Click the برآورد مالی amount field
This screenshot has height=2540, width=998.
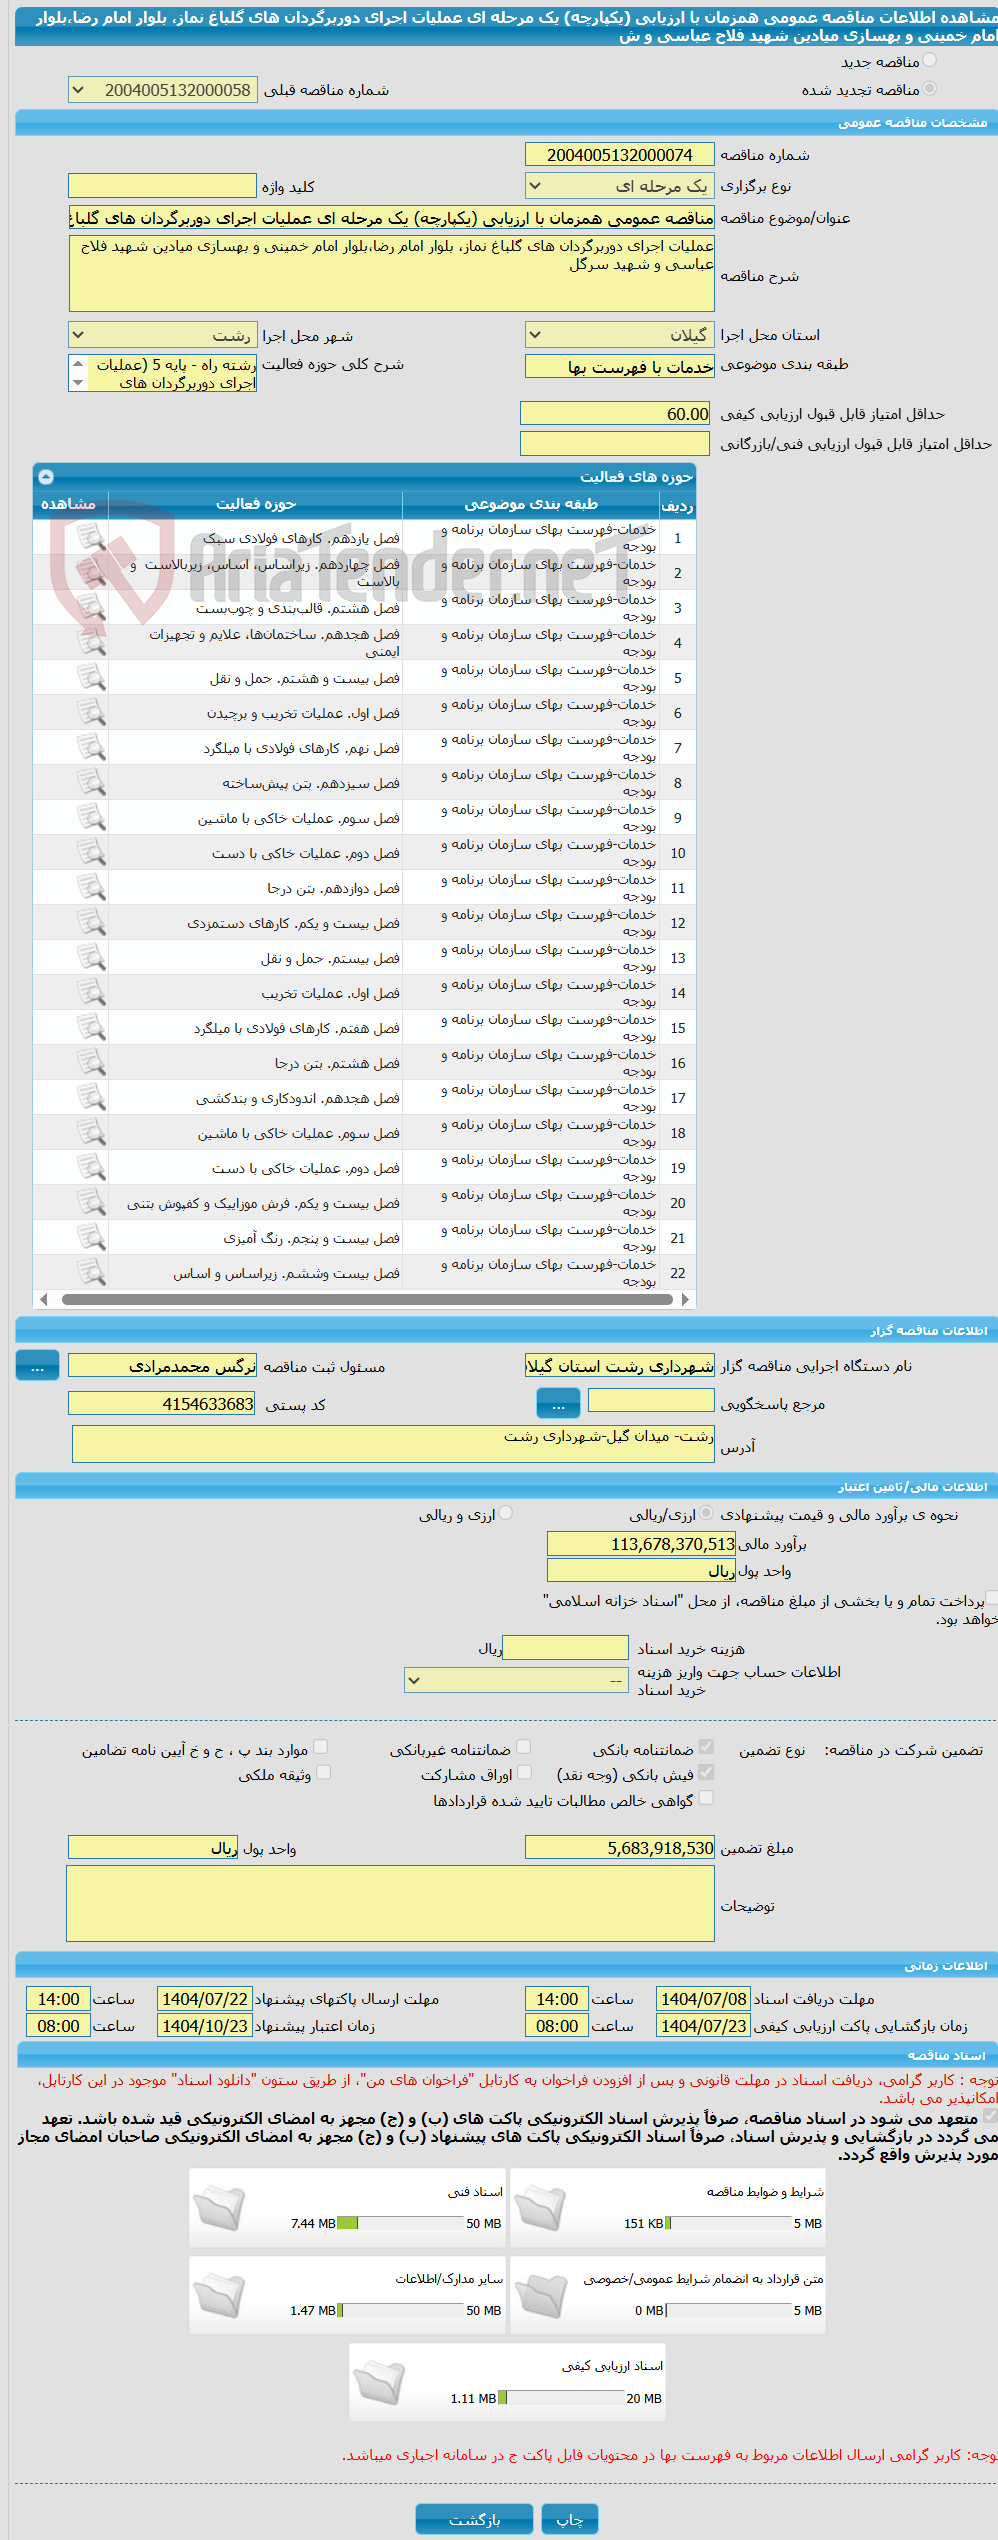pos(641,1544)
